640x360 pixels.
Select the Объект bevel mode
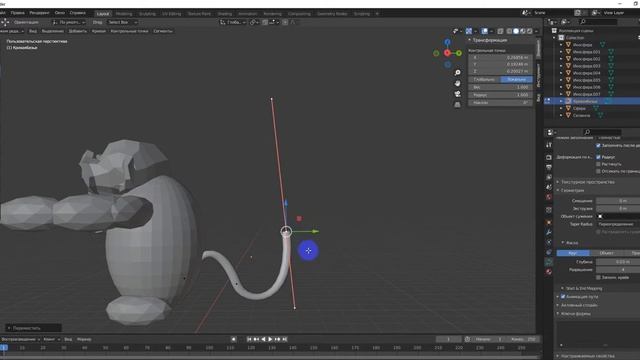(607, 253)
